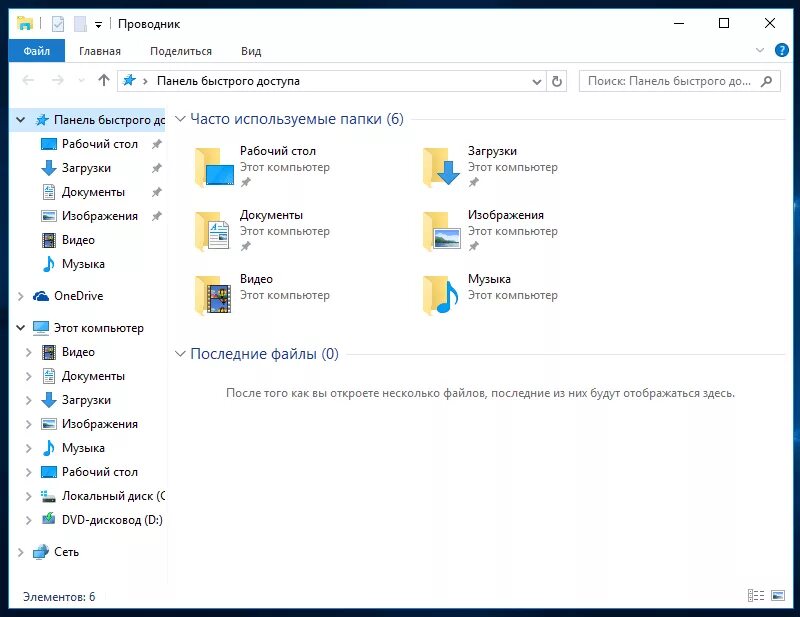
Task: Expand the OneDrive node
Action: point(20,296)
